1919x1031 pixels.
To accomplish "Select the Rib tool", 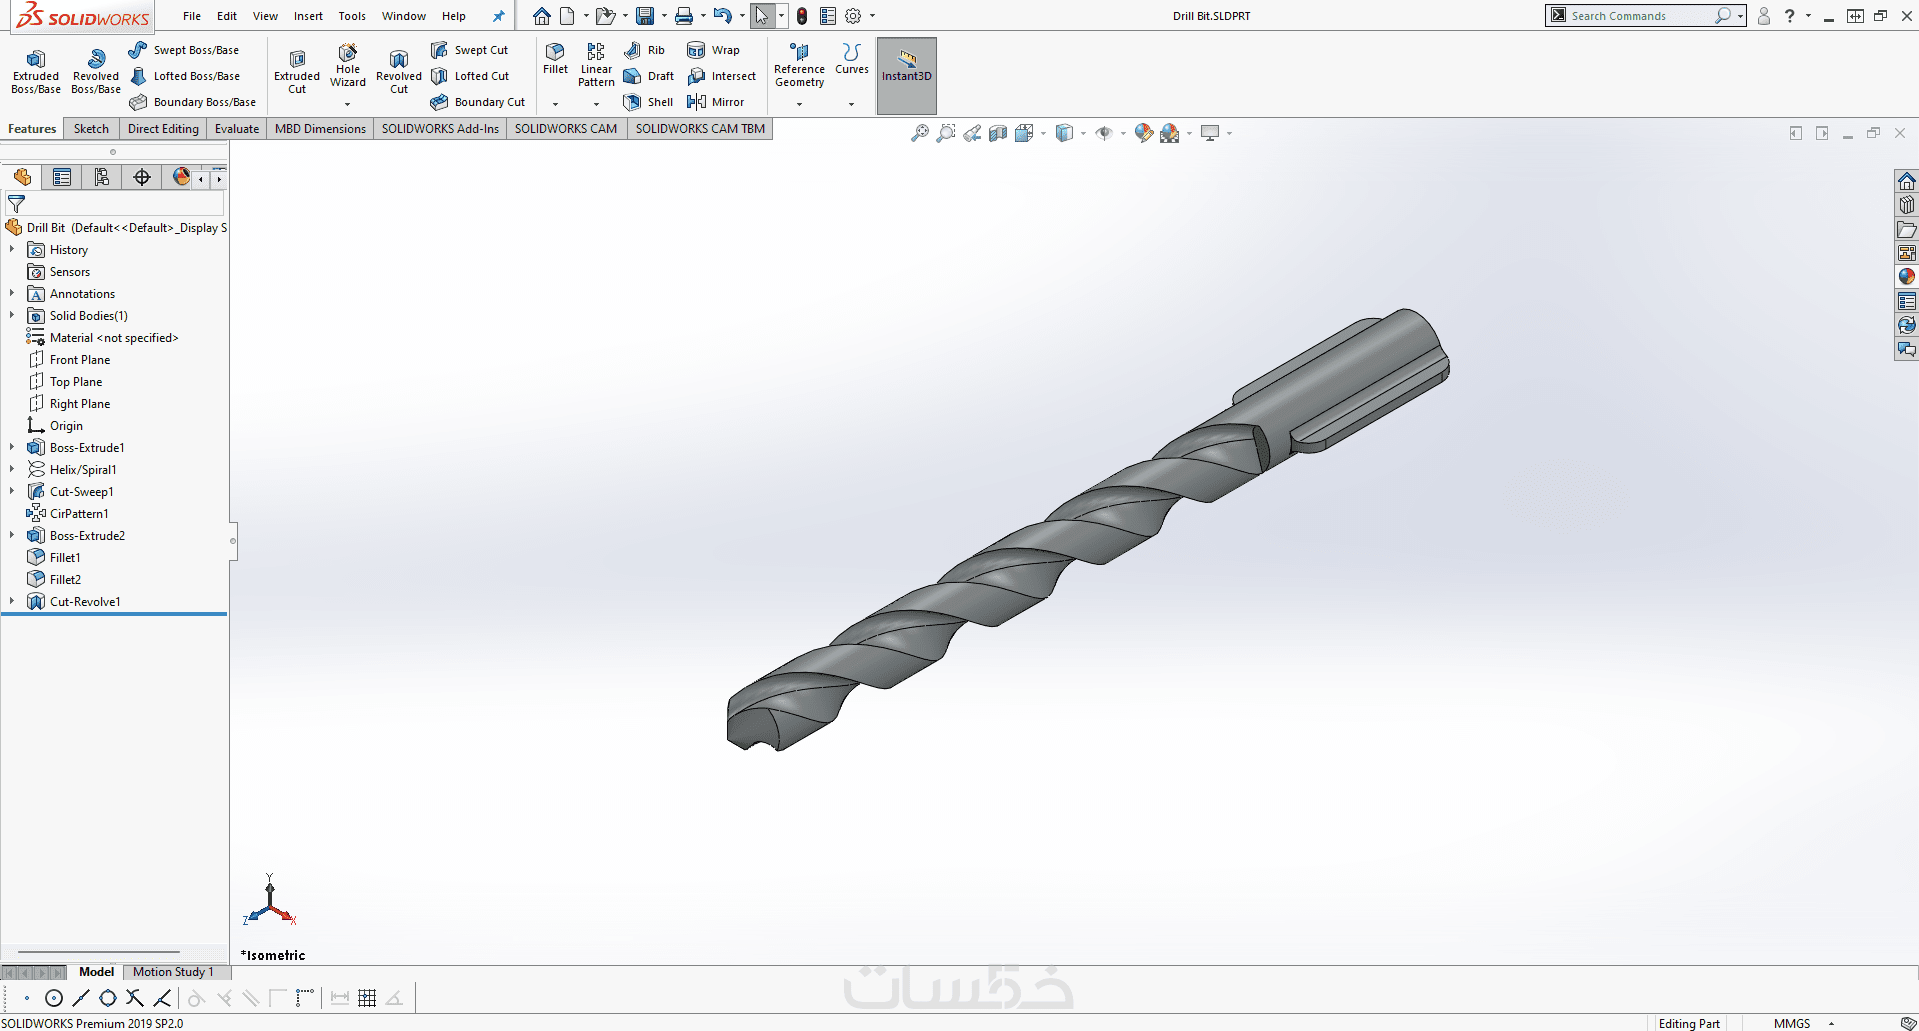I will (x=644, y=50).
